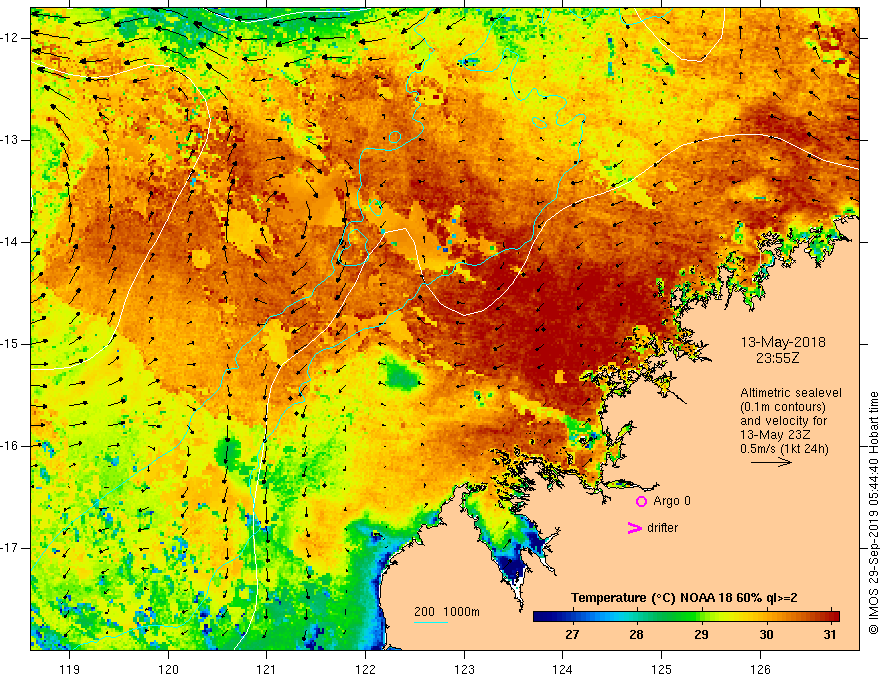This screenshot has width=880, height=680.
Task: Click the 0.5m/s velocity scale arrow
Action: coord(771,462)
